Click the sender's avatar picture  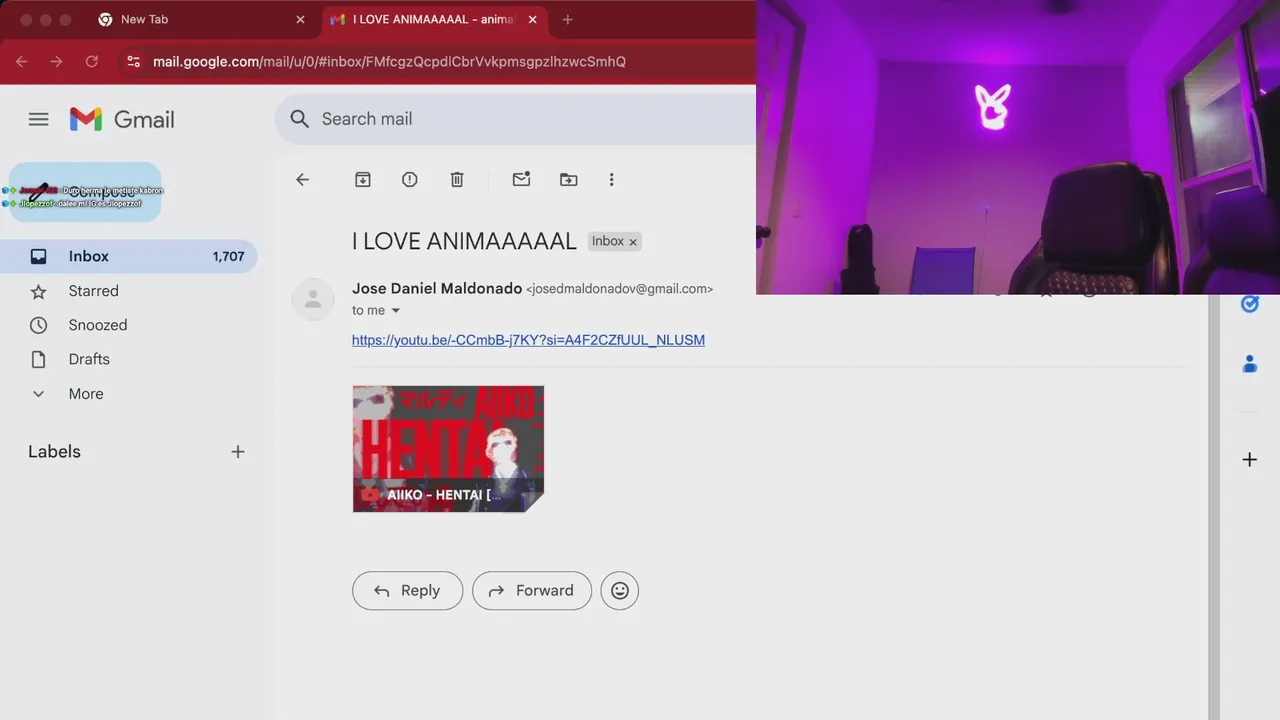(x=313, y=299)
